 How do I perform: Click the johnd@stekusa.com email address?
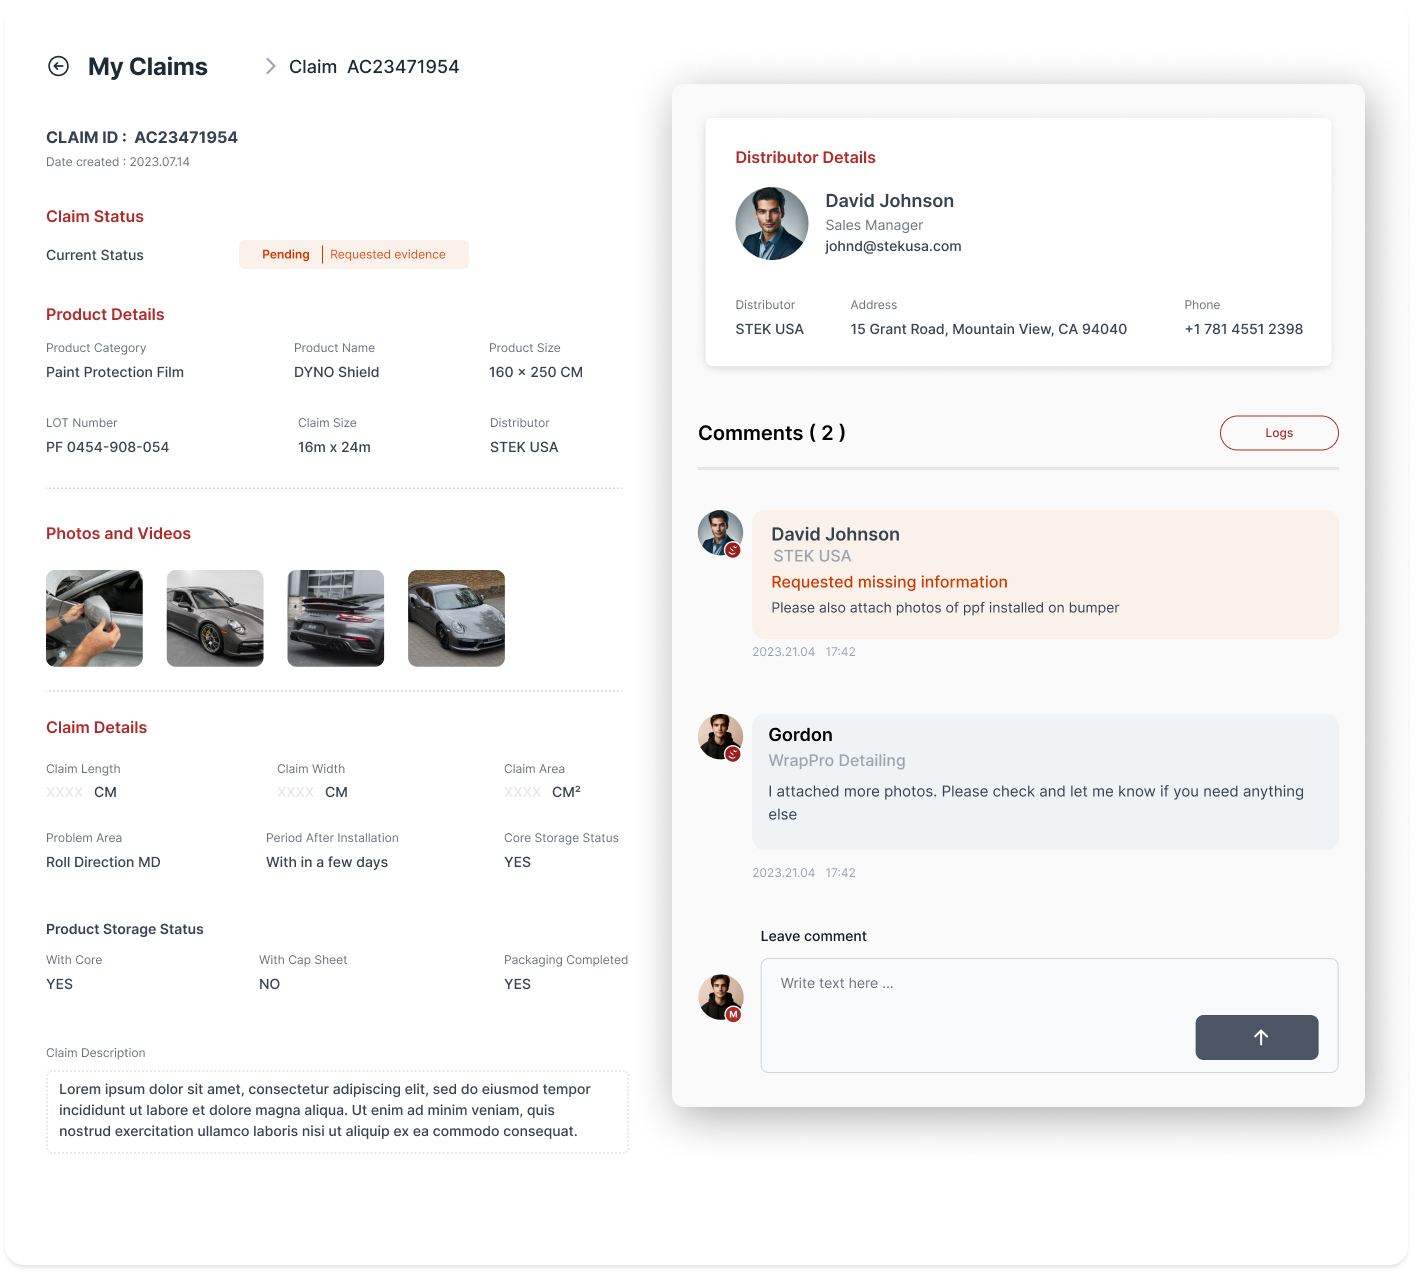pyautogui.click(x=892, y=246)
